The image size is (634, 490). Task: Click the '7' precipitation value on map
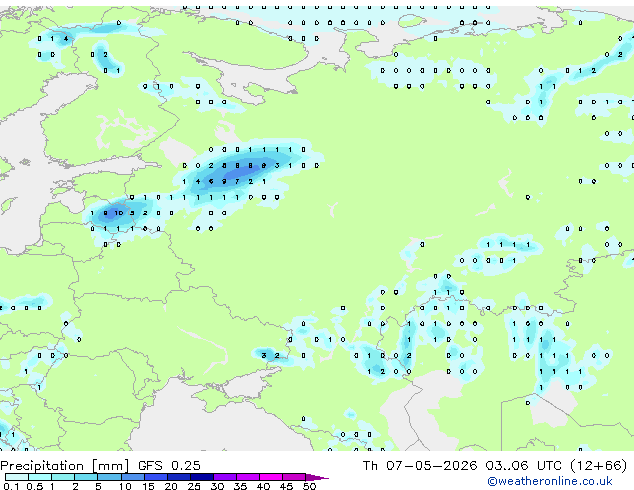tap(237, 182)
